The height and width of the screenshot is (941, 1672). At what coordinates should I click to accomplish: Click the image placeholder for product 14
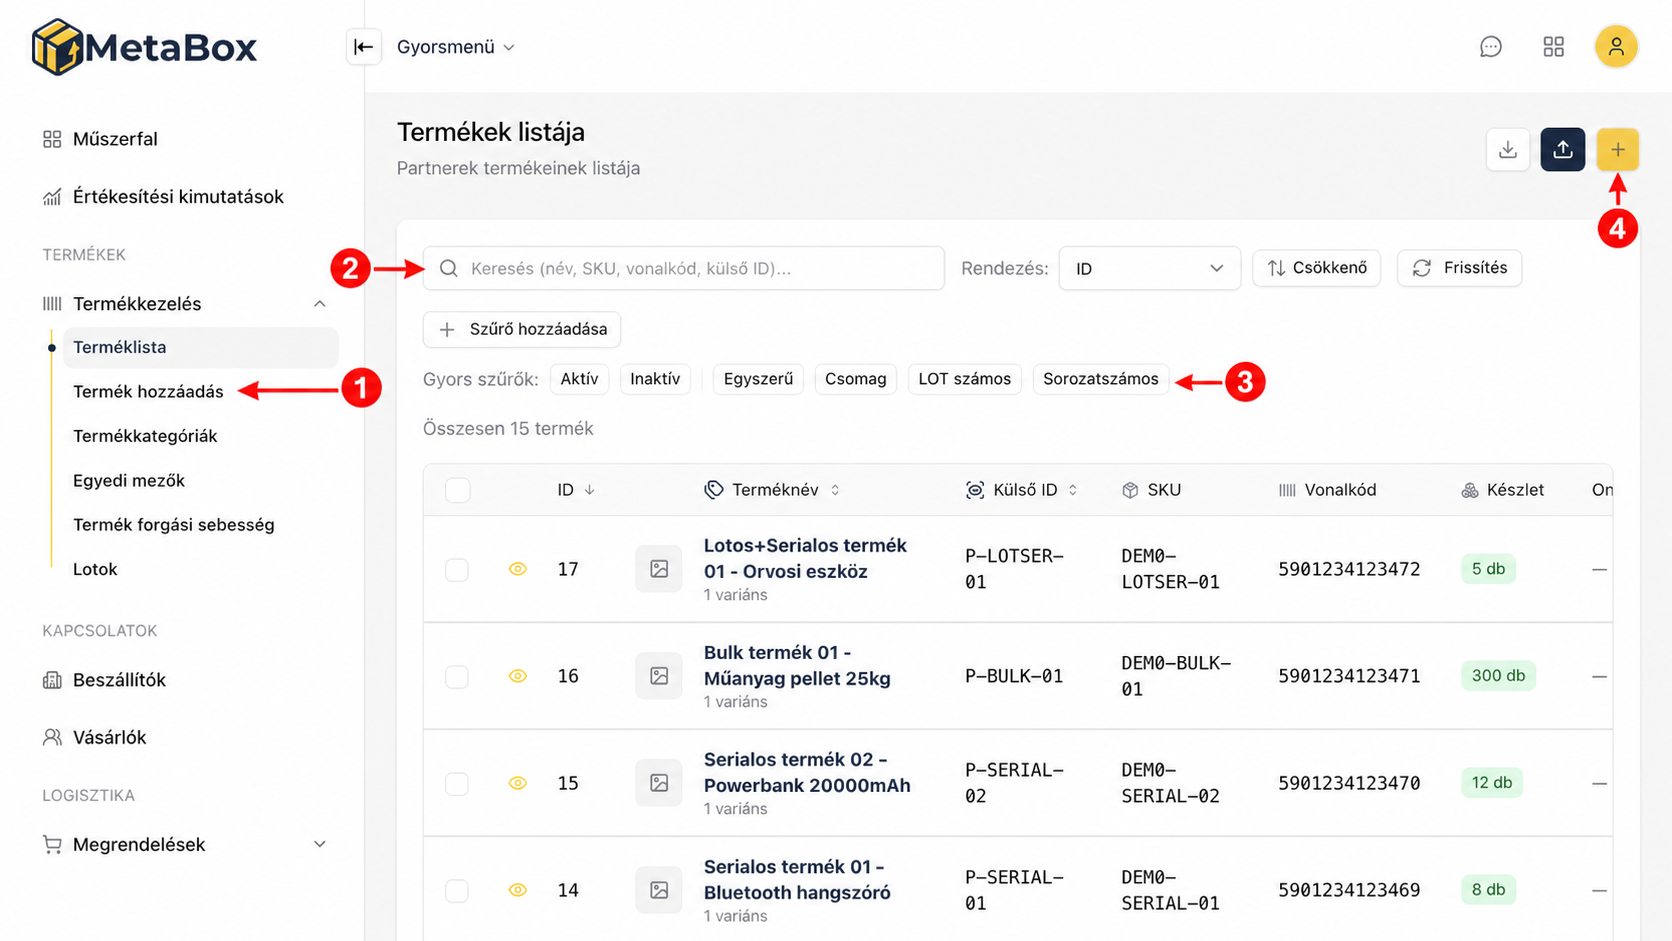659,890
